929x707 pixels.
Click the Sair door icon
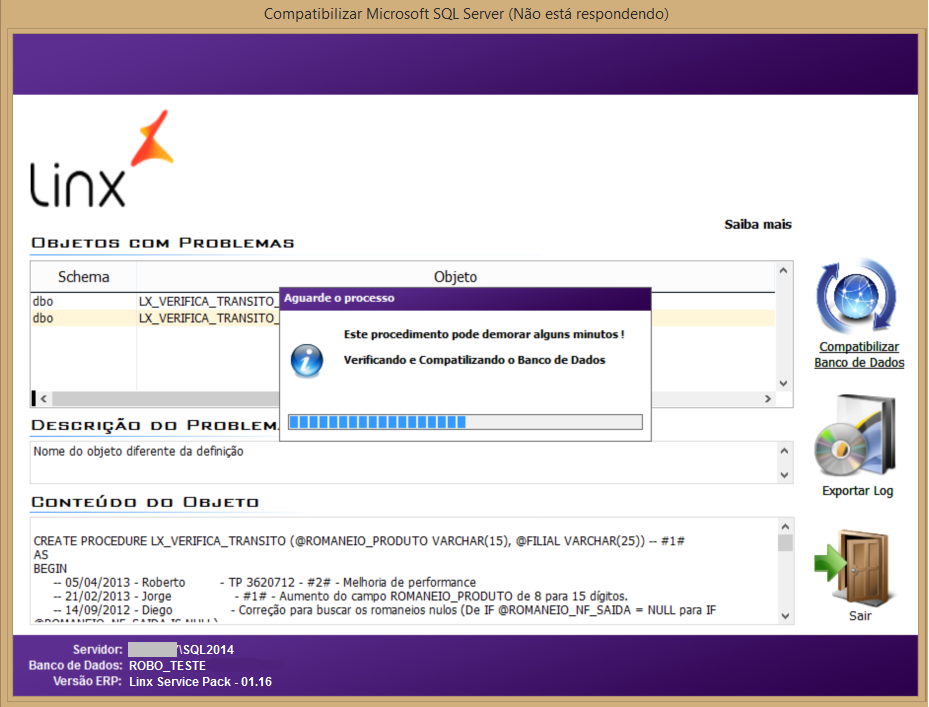click(x=854, y=567)
